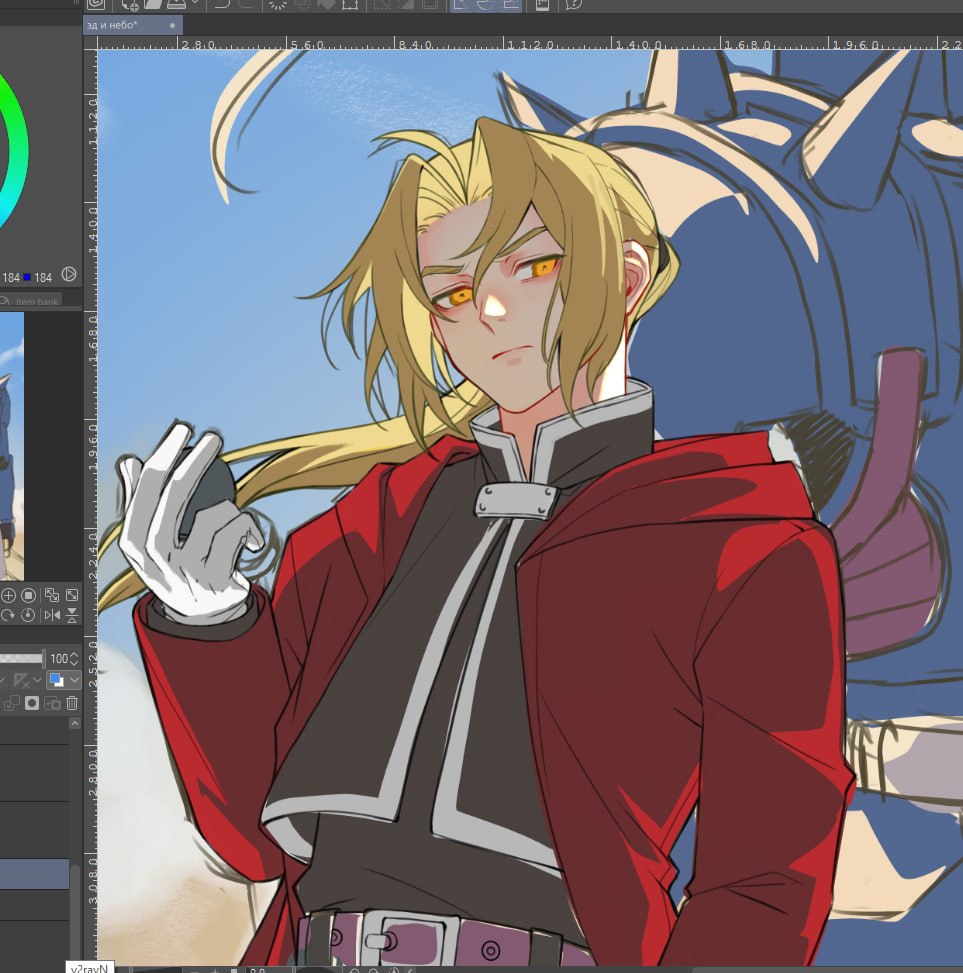This screenshot has width=963, height=973.
Task: Click the Sub View diagonal arrows fit icon
Action: pyautogui.click(x=72, y=596)
